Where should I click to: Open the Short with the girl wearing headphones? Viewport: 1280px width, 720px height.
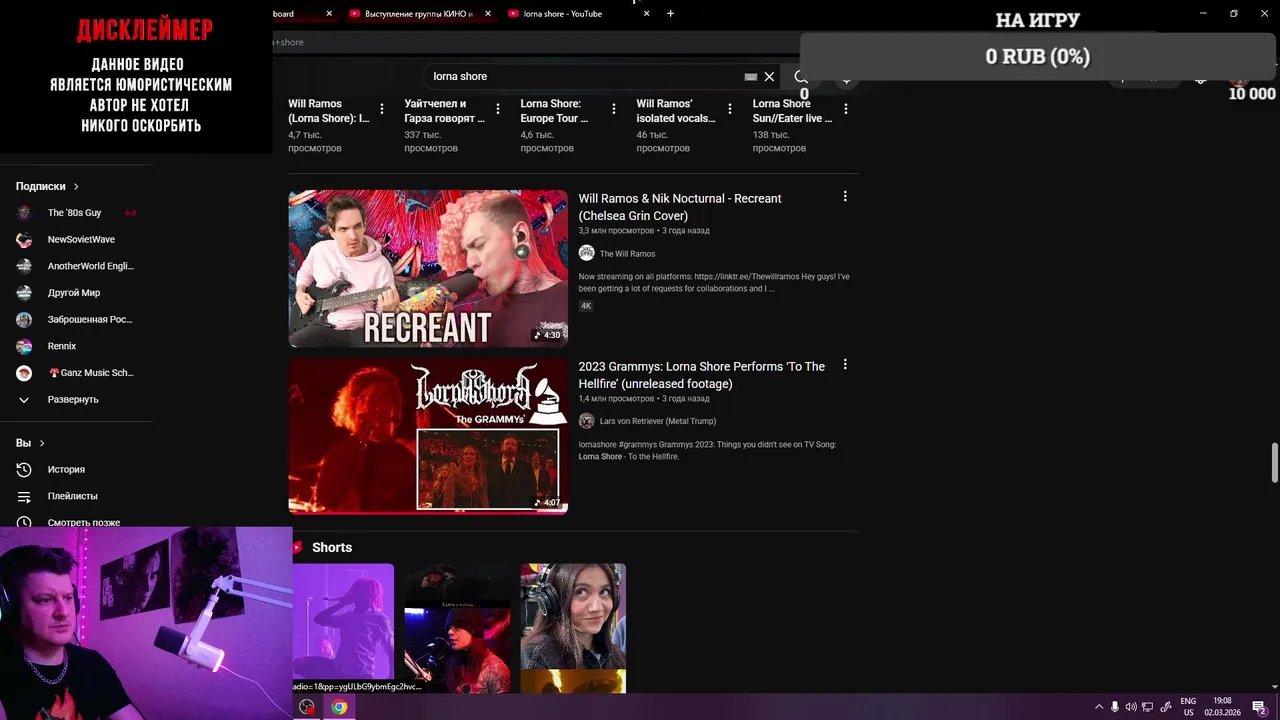click(x=573, y=628)
